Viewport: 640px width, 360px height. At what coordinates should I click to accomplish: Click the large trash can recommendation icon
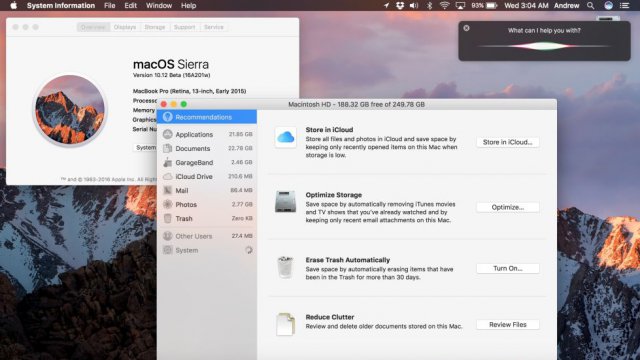(x=285, y=267)
